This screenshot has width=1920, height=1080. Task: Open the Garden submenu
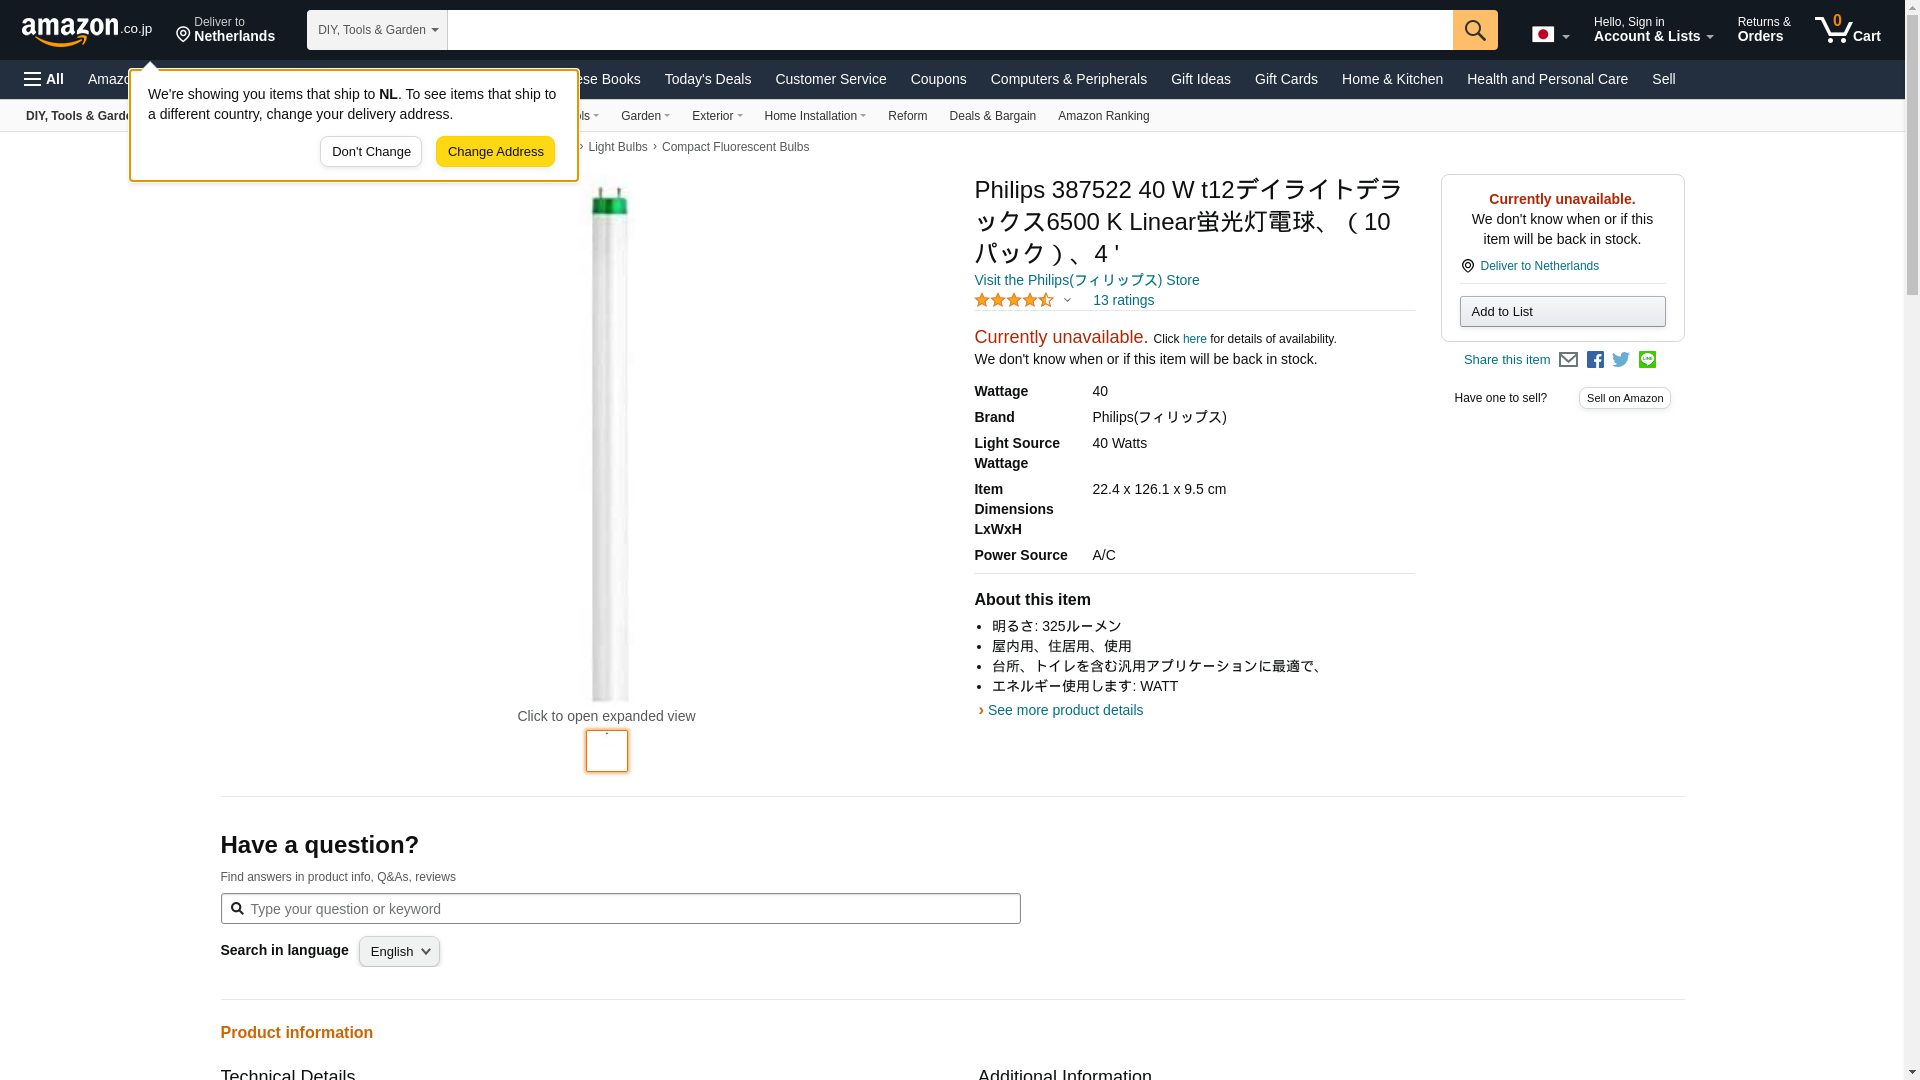click(645, 116)
